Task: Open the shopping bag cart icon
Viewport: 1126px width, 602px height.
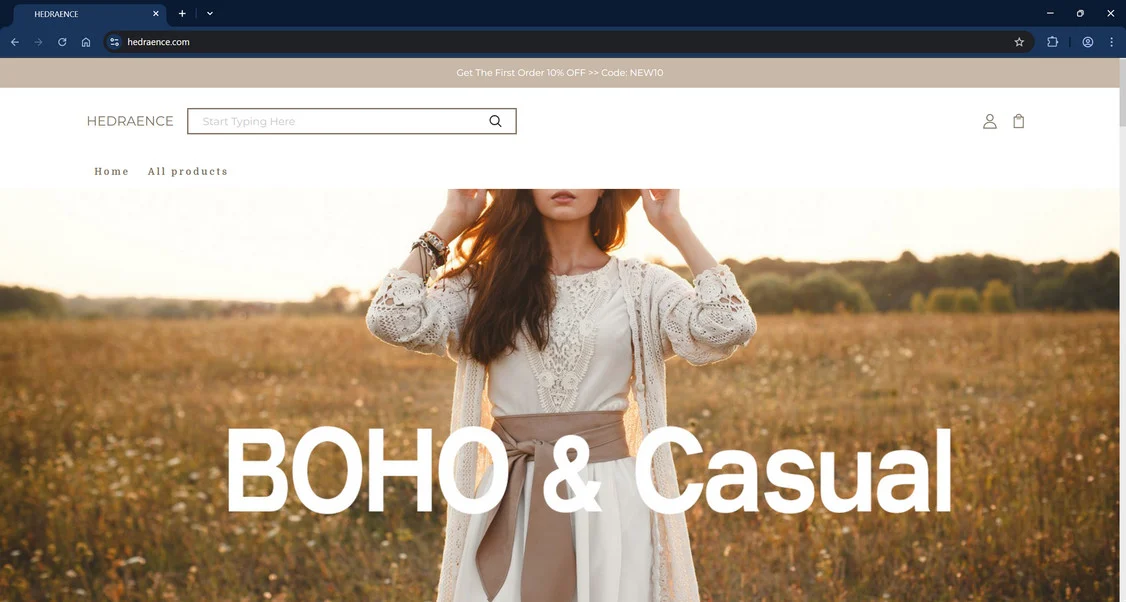Action: [1018, 121]
